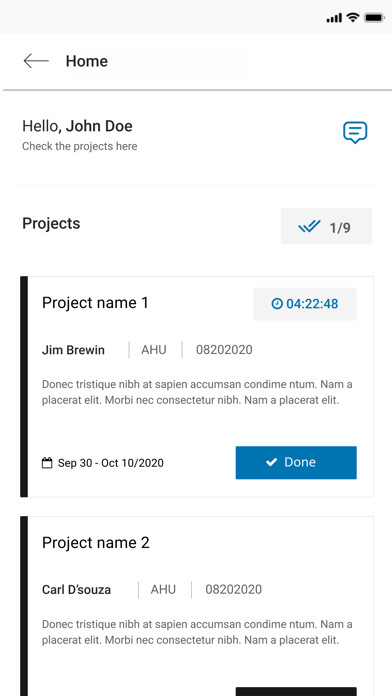Click the Projects section heading
This screenshot has width=392, height=696.
[51, 223]
